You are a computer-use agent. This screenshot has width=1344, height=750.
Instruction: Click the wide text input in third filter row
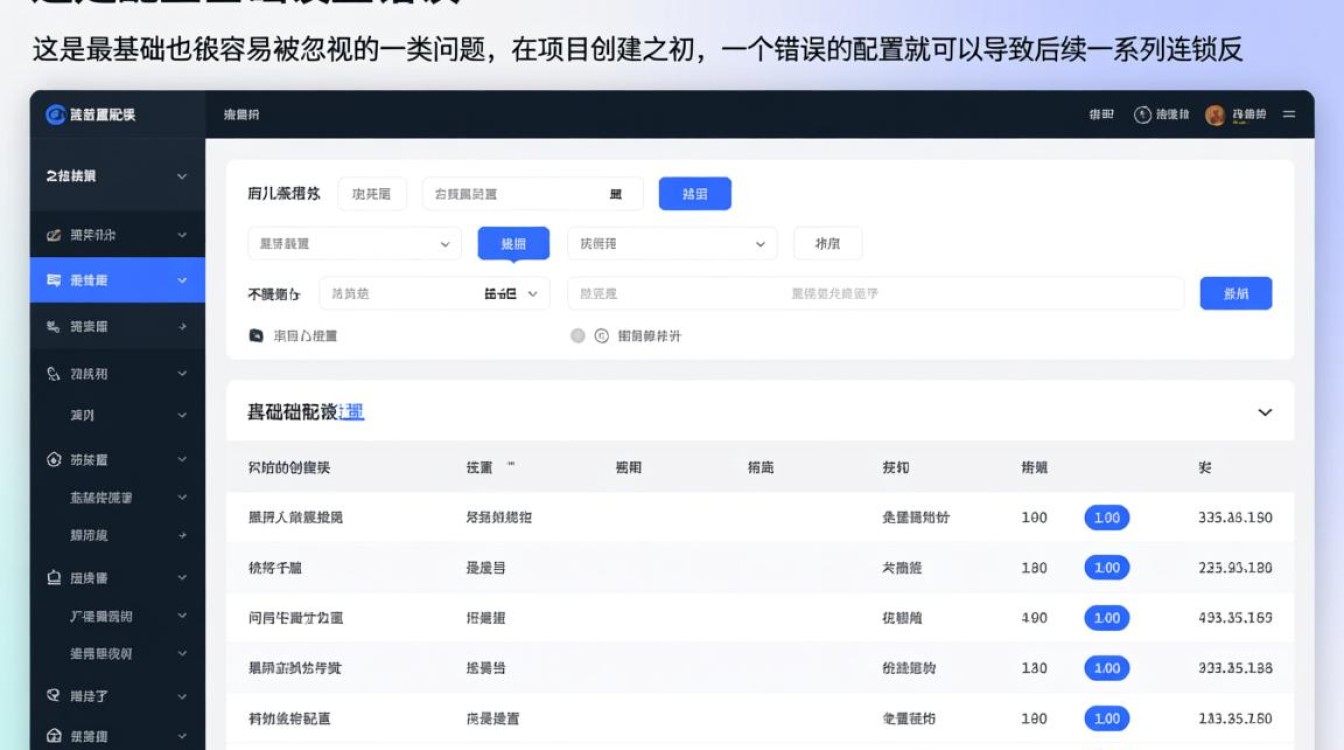tap(875, 294)
